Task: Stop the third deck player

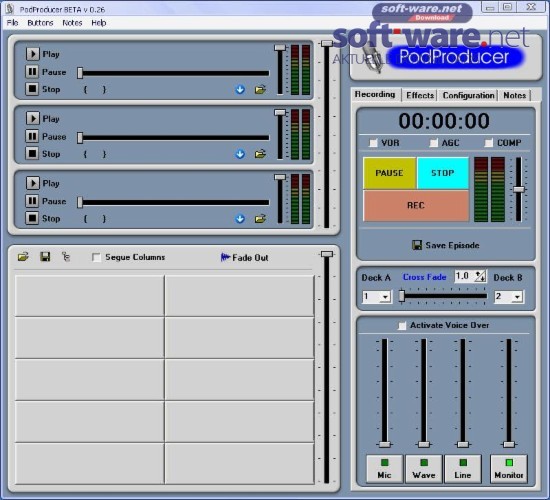Action: point(32,218)
